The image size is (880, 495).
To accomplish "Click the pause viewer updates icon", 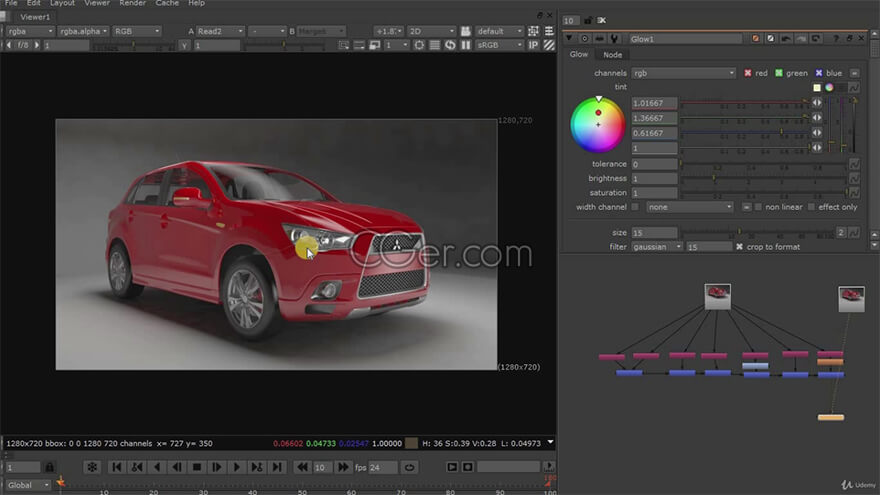I will [x=465, y=45].
